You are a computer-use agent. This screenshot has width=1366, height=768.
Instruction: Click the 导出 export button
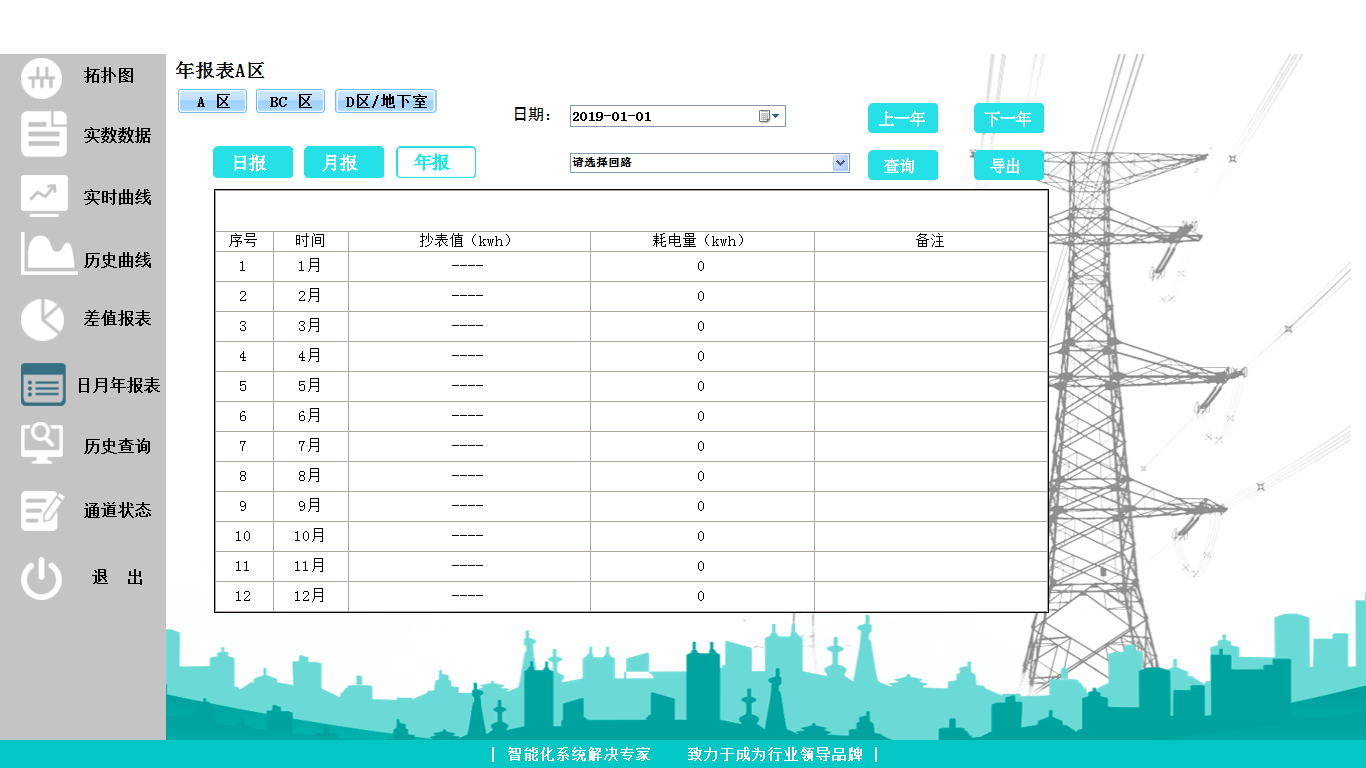click(1007, 165)
